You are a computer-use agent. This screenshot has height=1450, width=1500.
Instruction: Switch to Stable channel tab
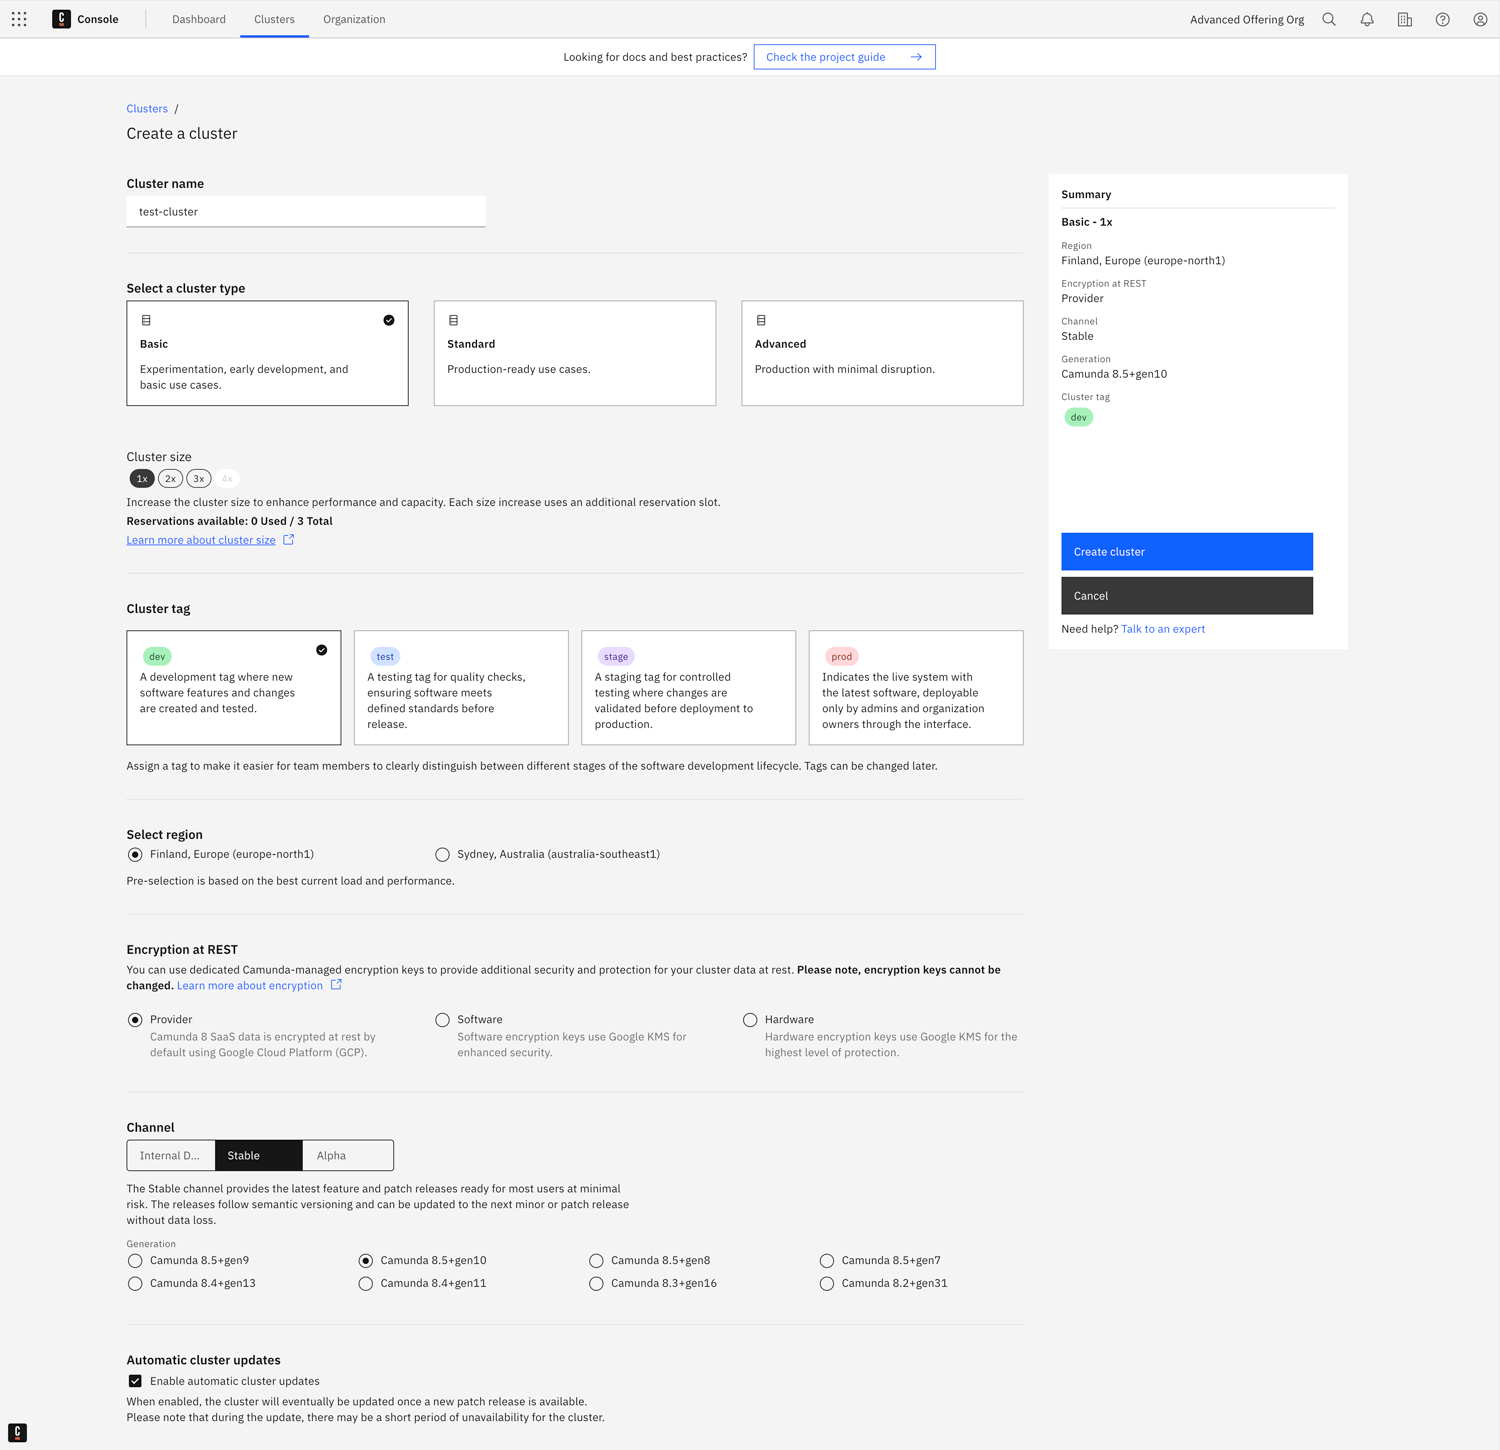pyautogui.click(x=259, y=1155)
